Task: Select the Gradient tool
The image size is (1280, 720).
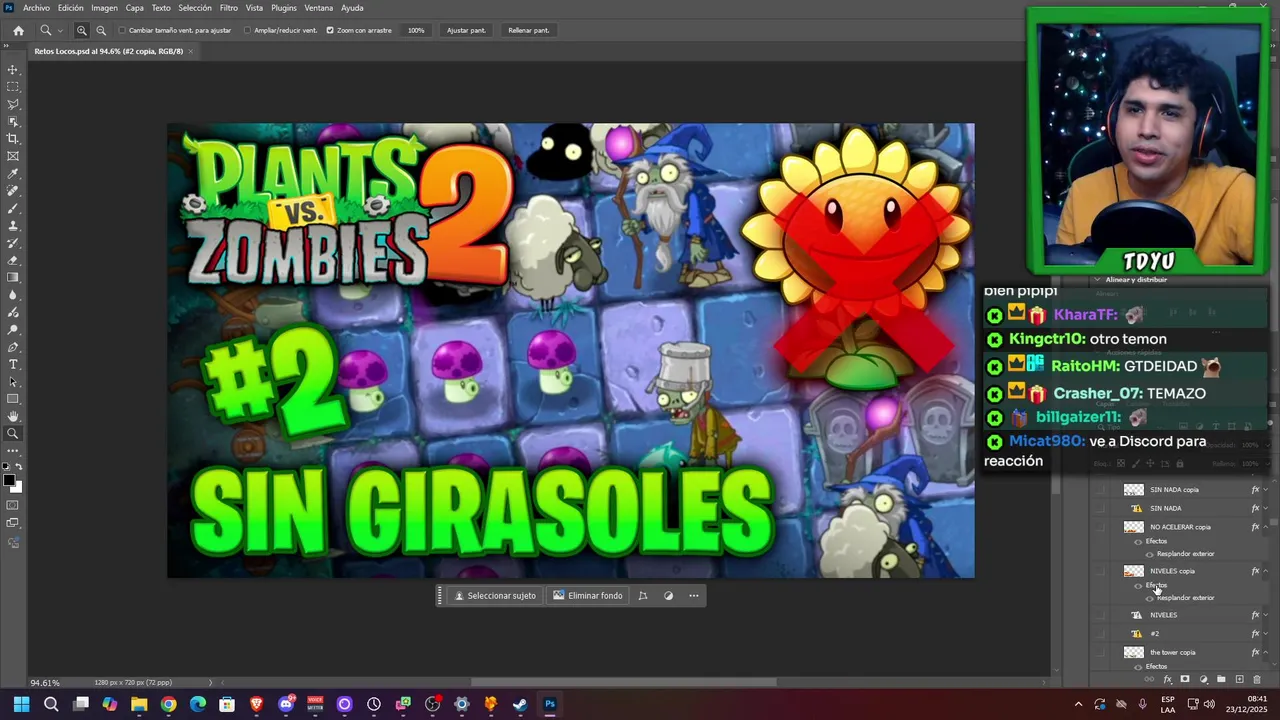Action: [13, 278]
